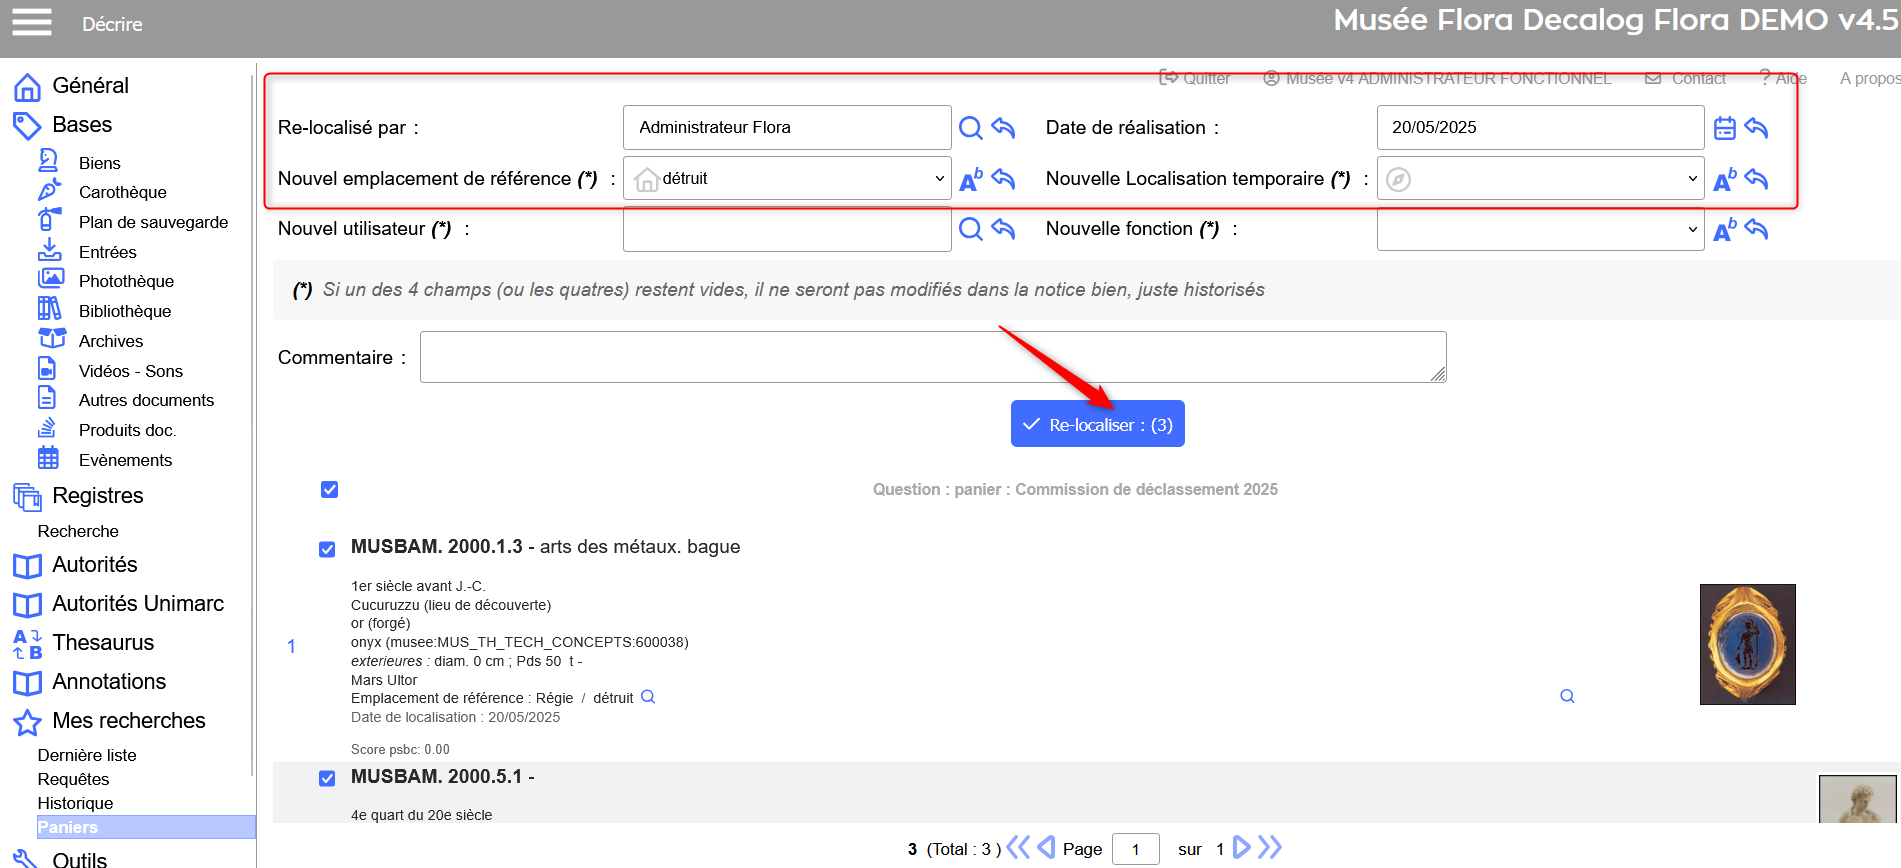Click the Re-localiser : (3) button
This screenshot has width=1901, height=868.
pos(1097,424)
